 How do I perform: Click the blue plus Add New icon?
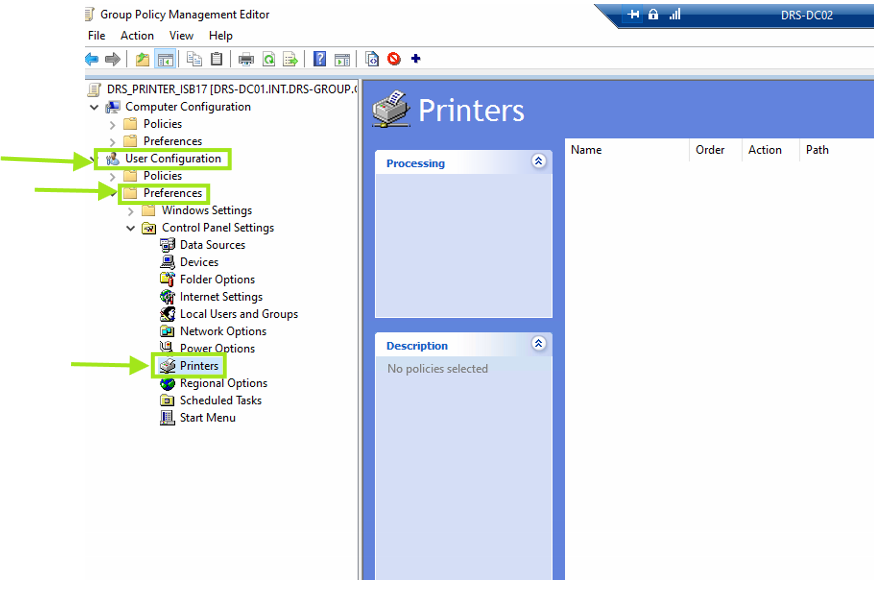click(416, 59)
